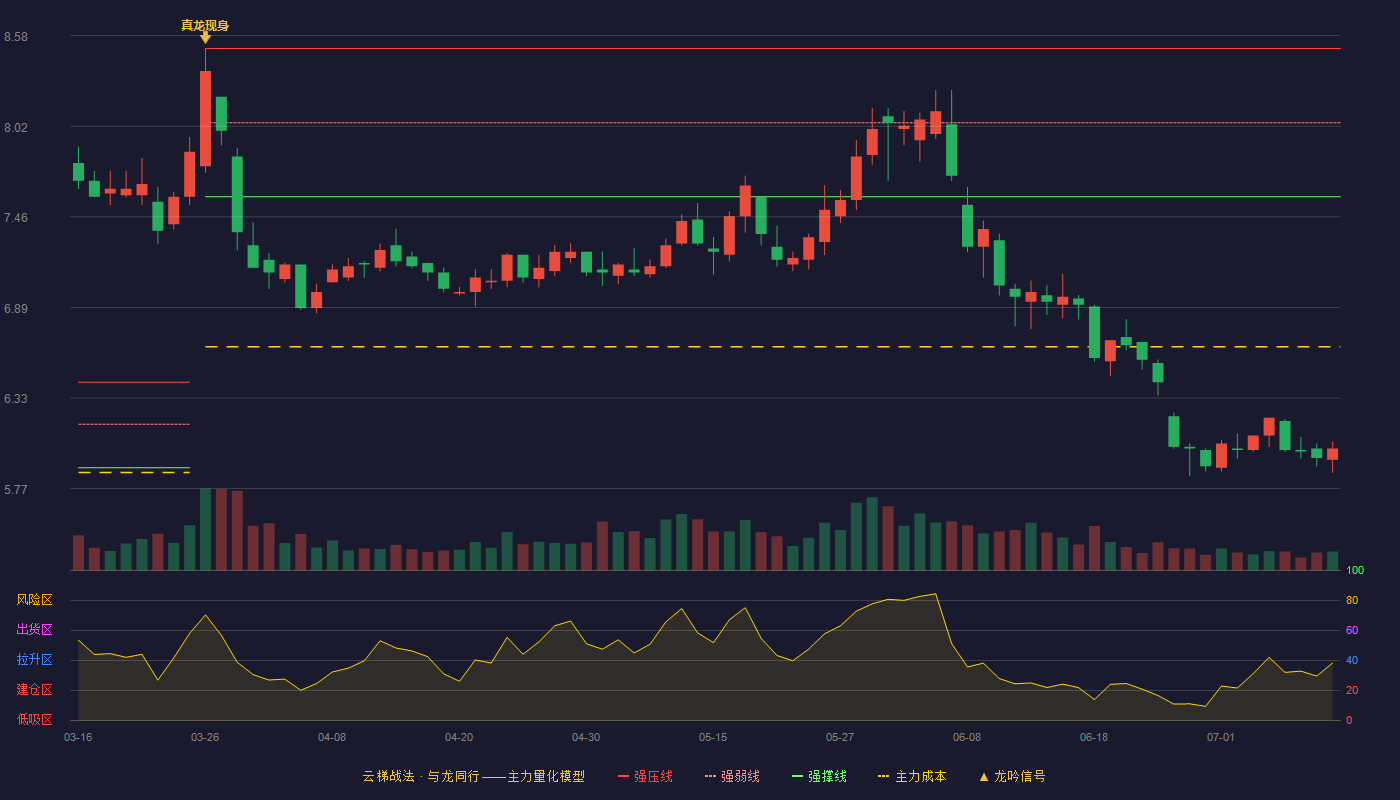
Task: Click the 100 indicator scale value
Action: pyautogui.click(x=1355, y=570)
